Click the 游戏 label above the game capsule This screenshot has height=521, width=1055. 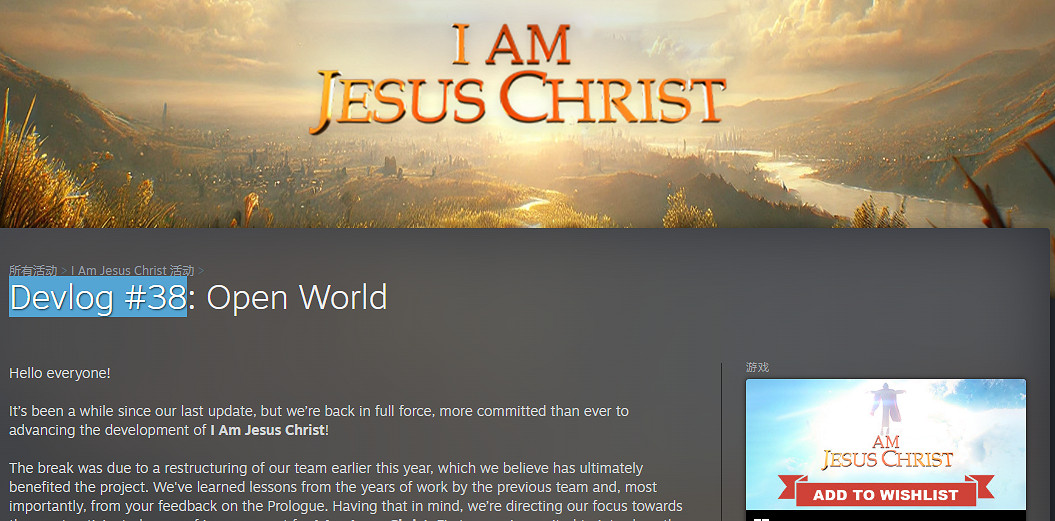tap(757, 367)
